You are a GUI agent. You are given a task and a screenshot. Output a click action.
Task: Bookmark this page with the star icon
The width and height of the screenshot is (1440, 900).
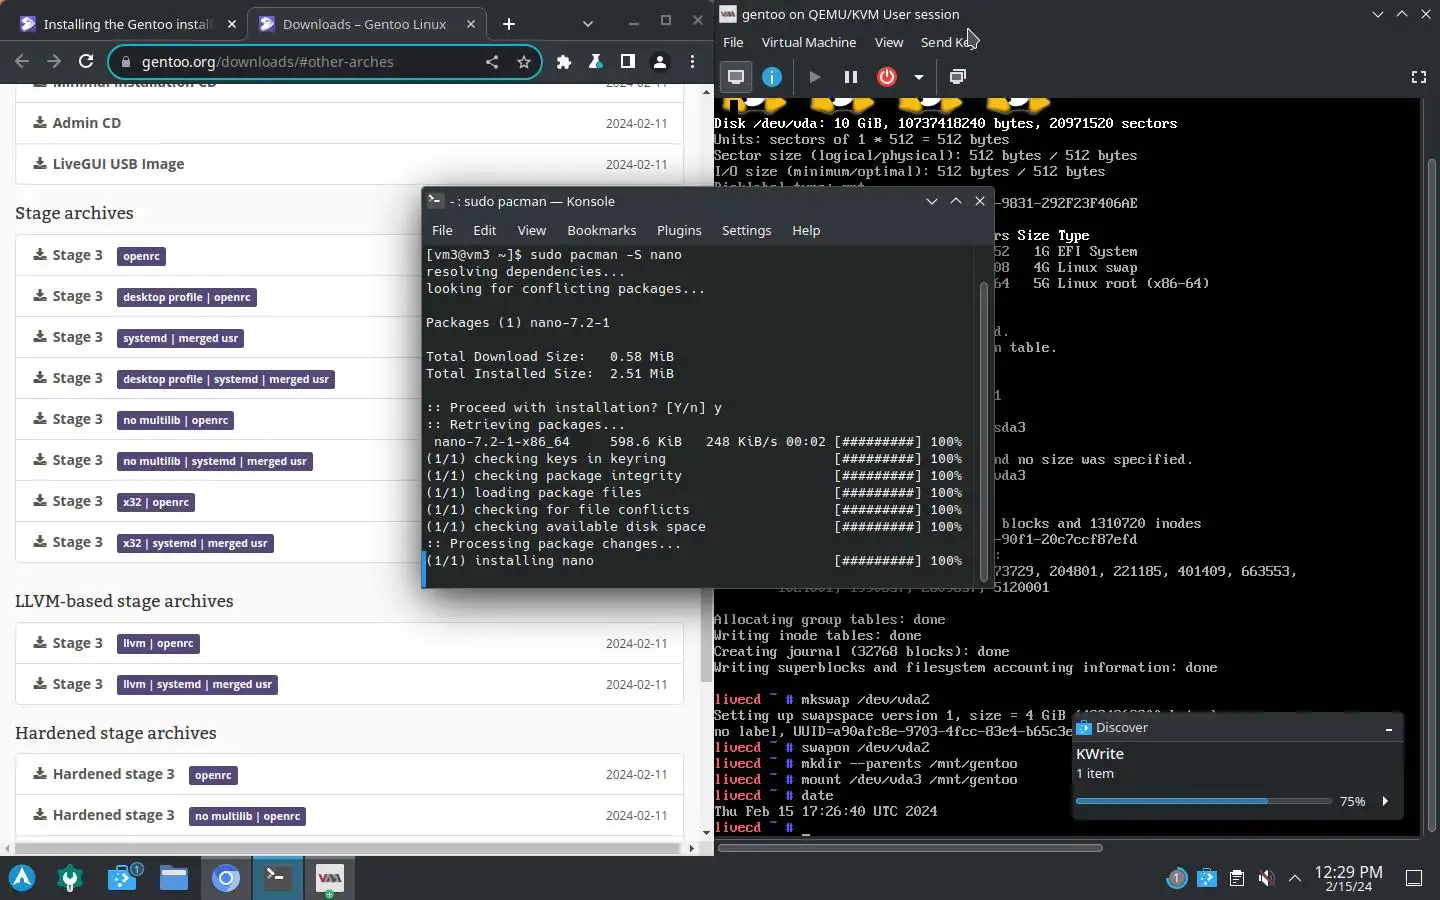tap(524, 62)
